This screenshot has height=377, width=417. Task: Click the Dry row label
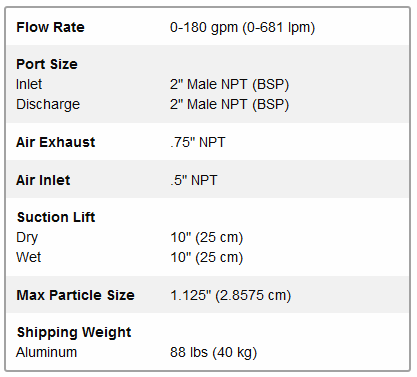click(27, 238)
